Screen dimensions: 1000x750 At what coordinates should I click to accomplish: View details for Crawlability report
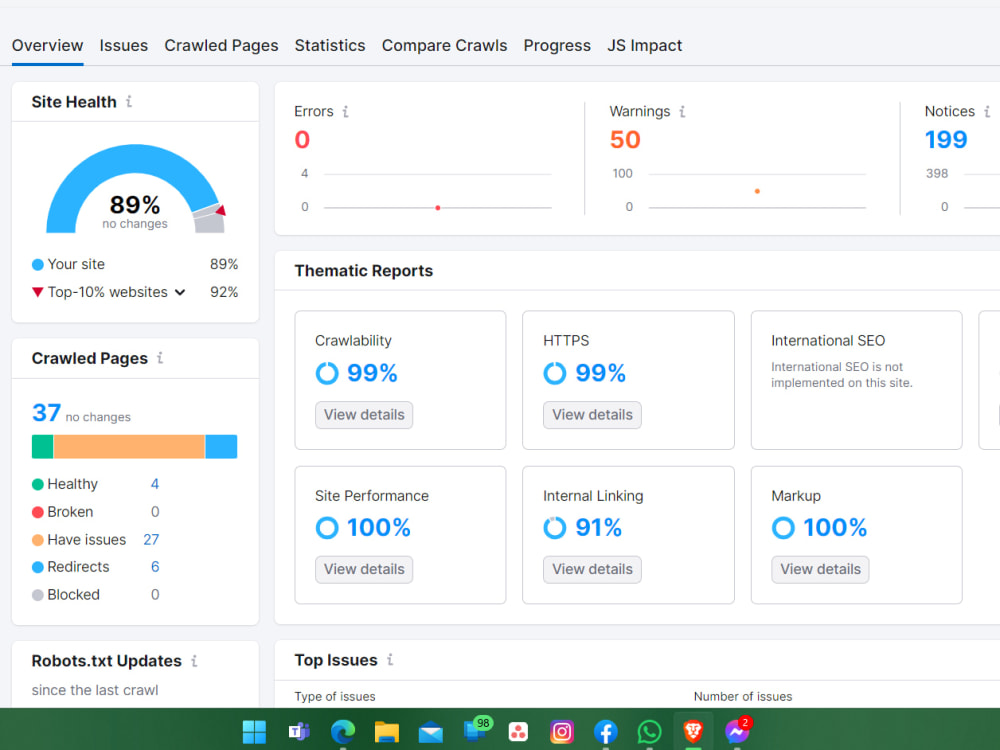[364, 415]
